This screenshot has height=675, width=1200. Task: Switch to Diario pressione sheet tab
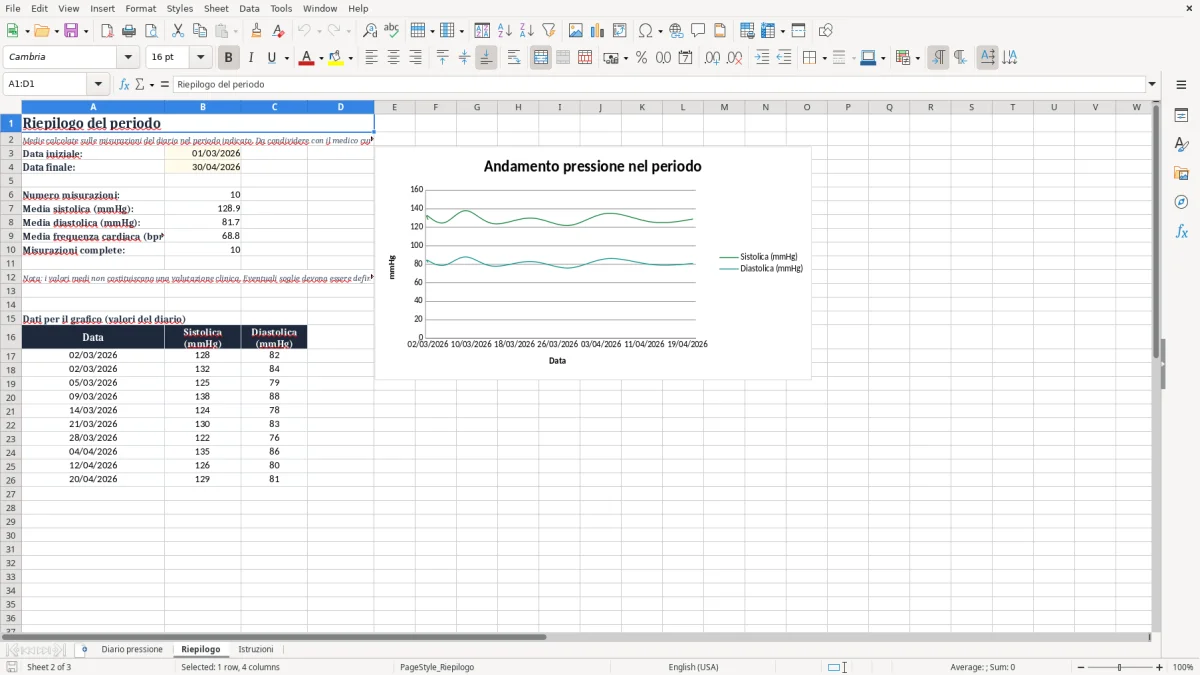click(131, 650)
